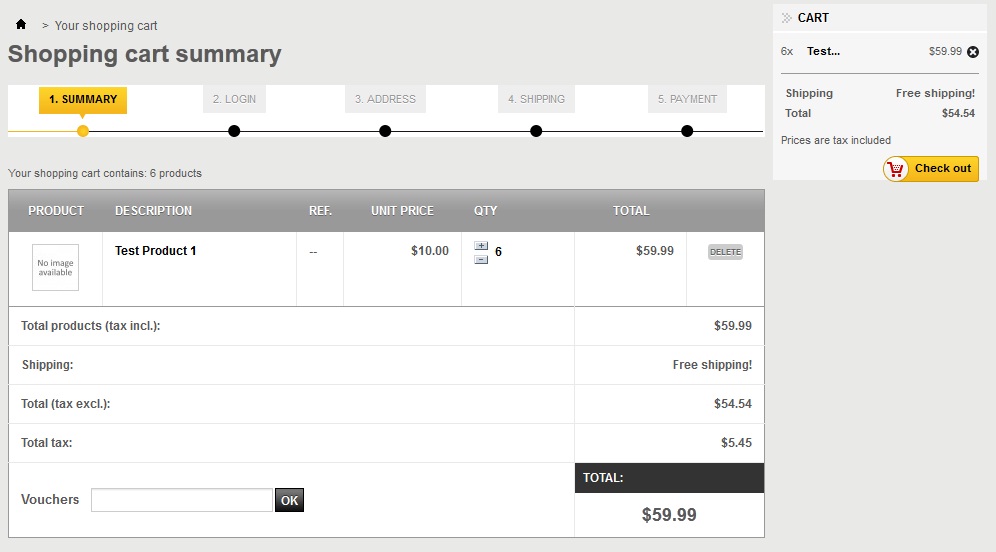Click the yellow Summary progress dot
The width and height of the screenshot is (996, 552).
pos(83,131)
